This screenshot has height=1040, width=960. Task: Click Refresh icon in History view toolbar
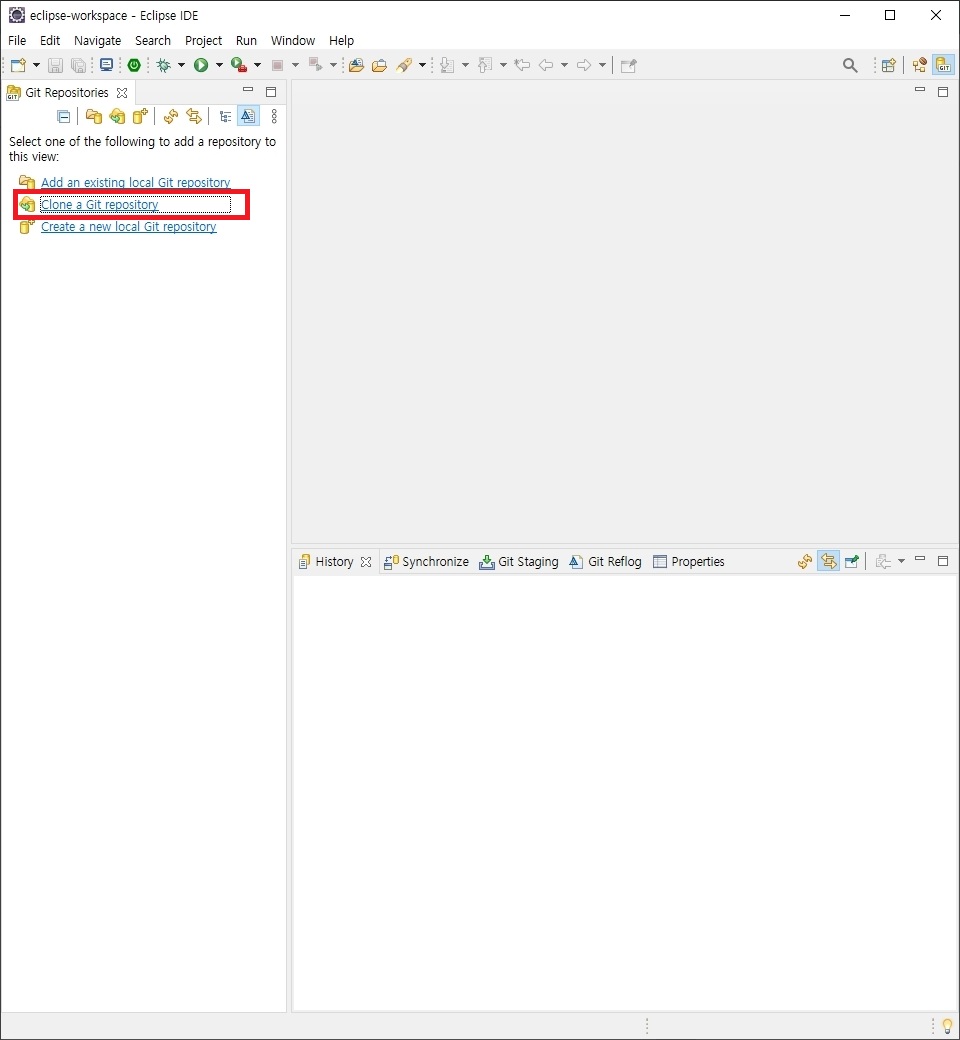[x=805, y=562]
